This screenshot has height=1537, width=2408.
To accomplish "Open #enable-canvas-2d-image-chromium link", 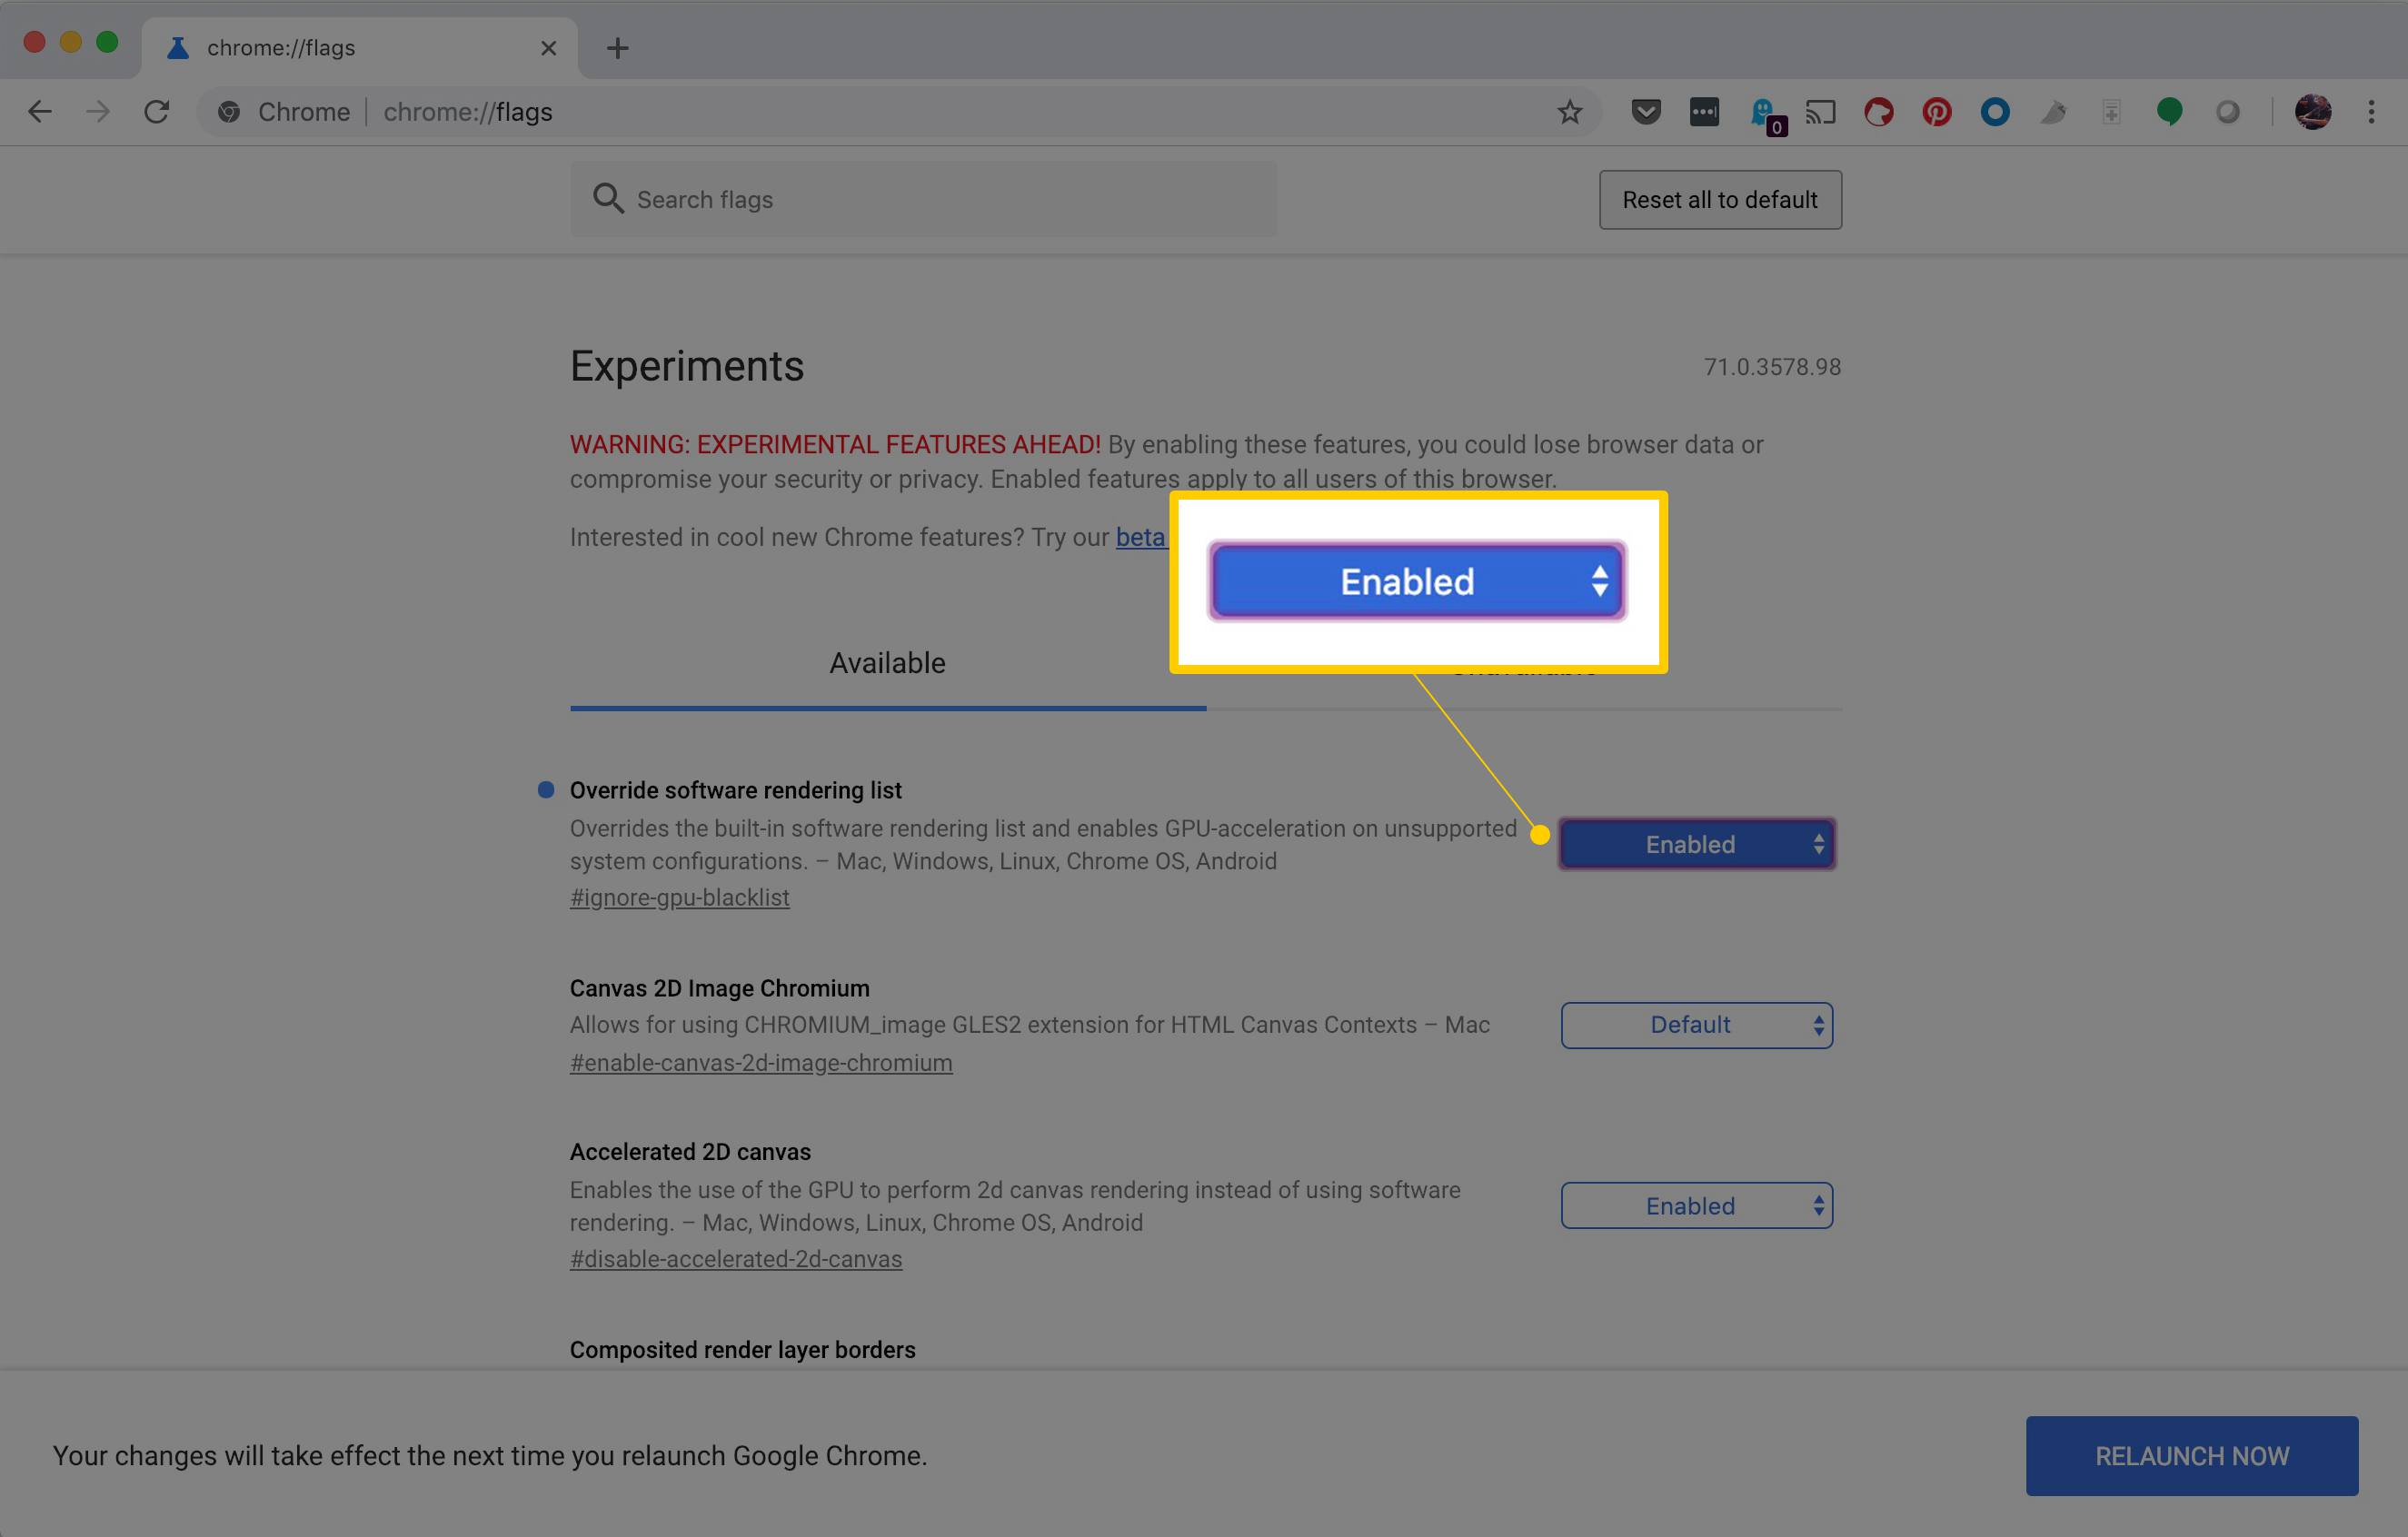I will [761, 1062].
